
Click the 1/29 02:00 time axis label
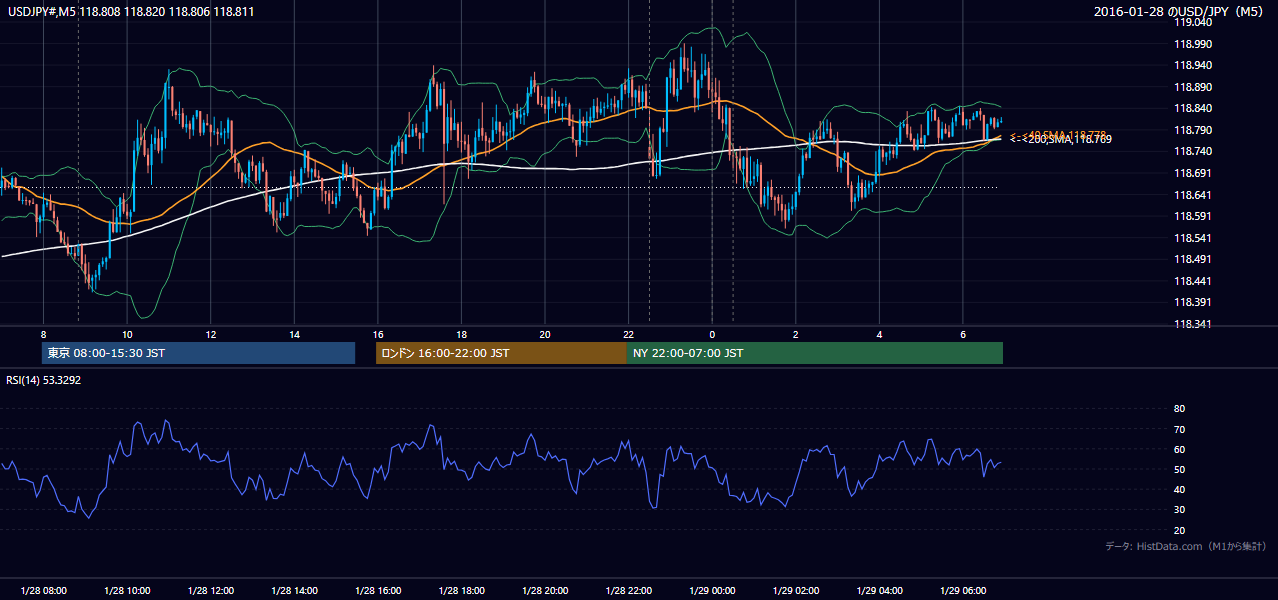(795, 591)
